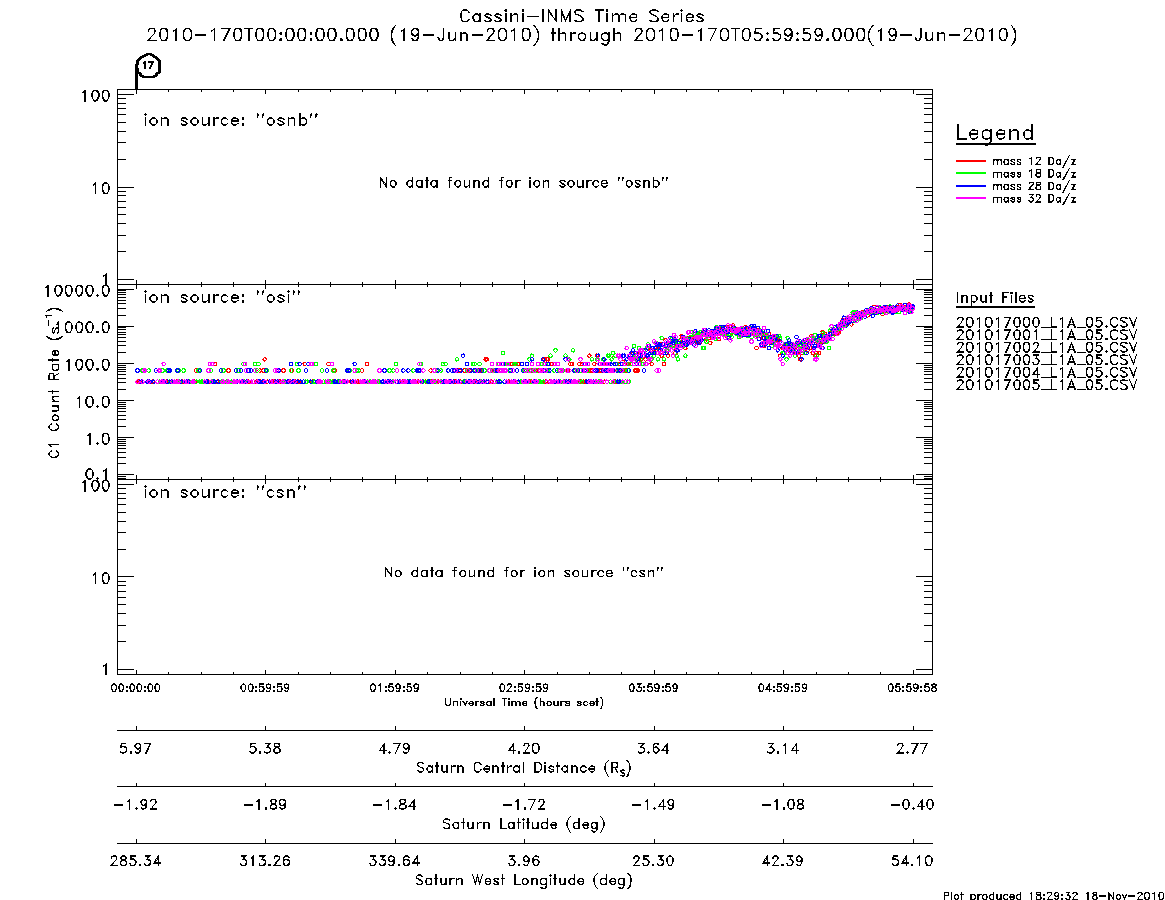Select file 201017001_L1A_05.CSV
The image size is (1165, 900).
coord(1046,335)
